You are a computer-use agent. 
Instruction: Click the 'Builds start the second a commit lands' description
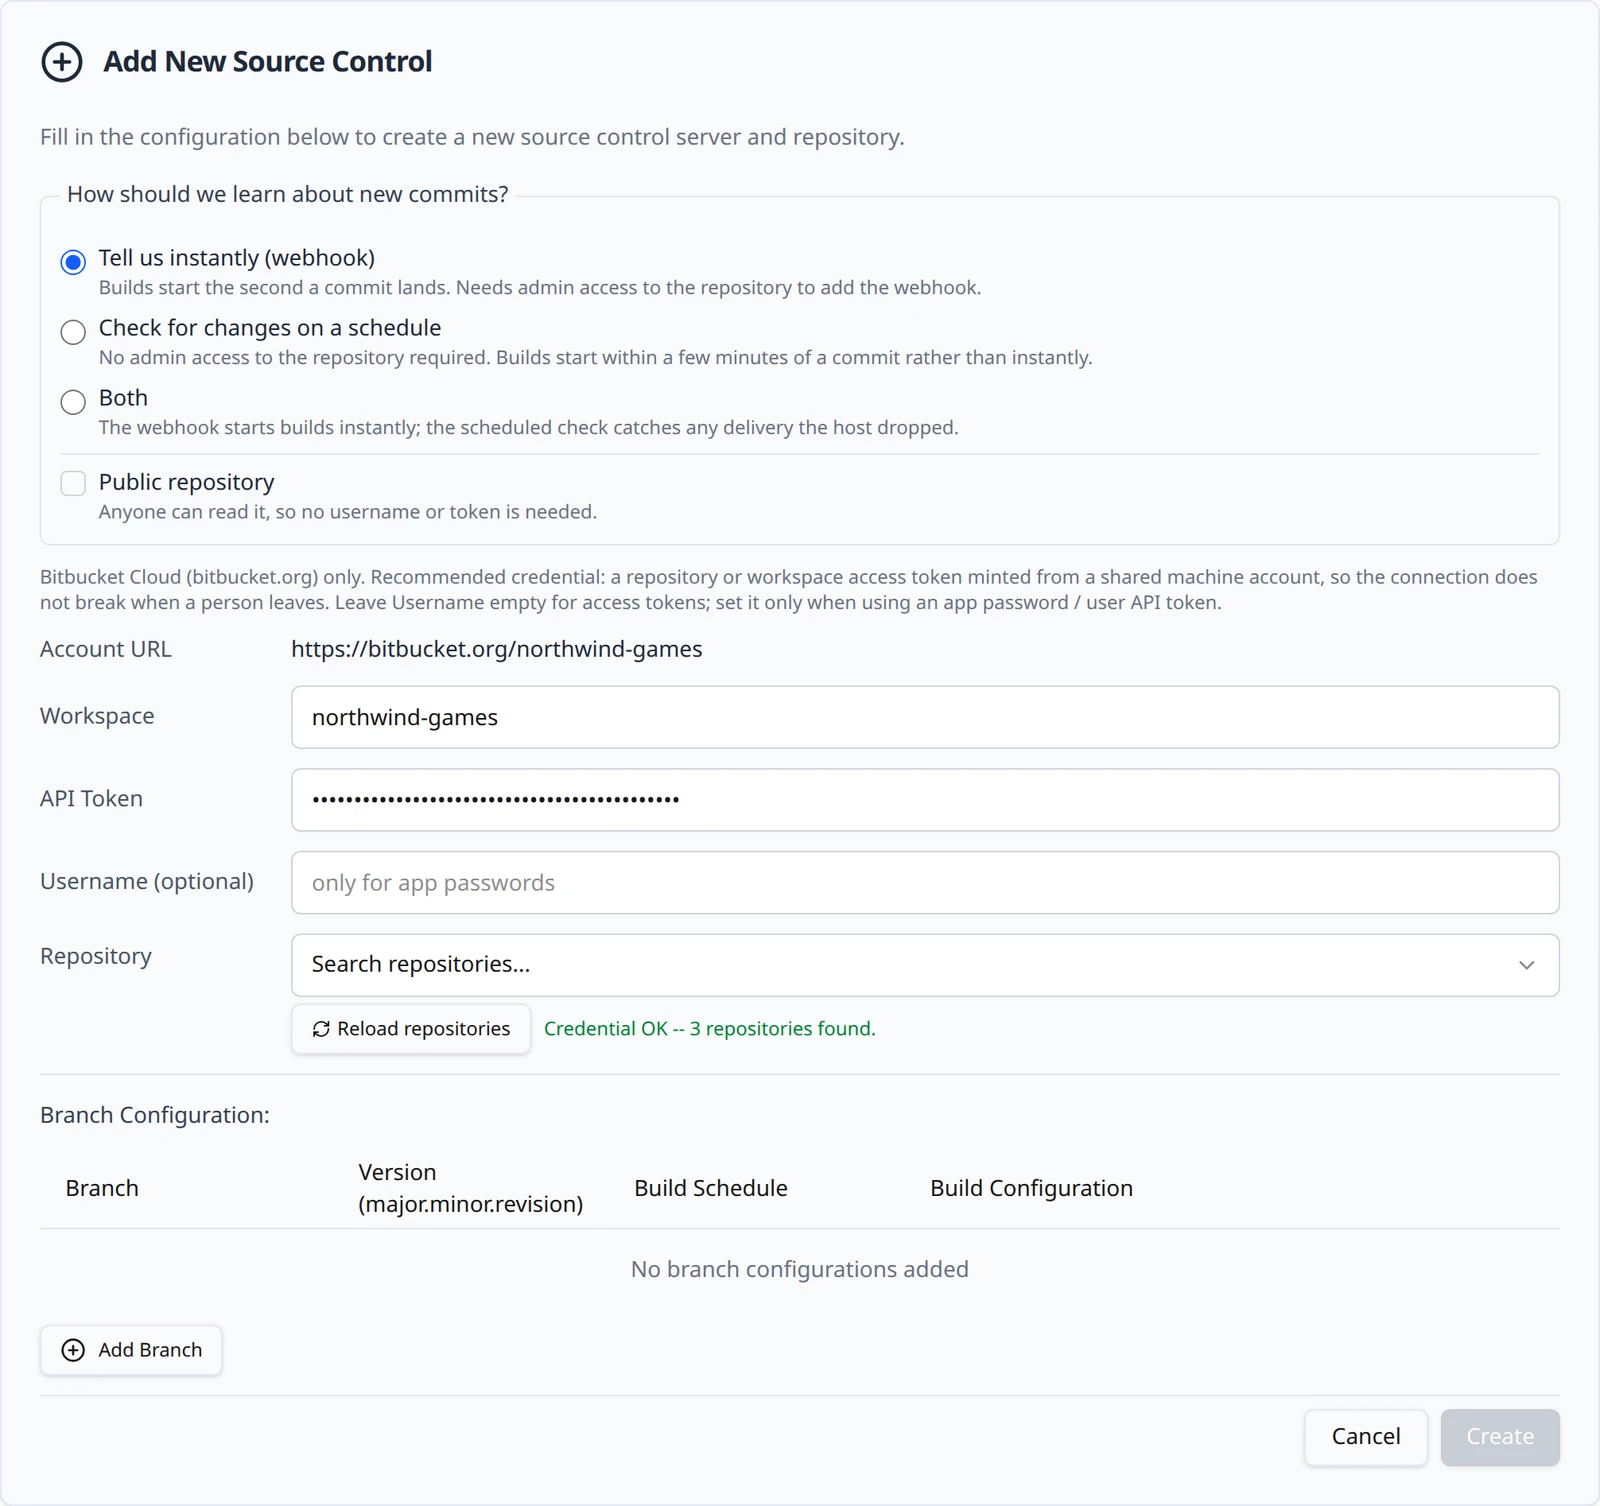click(540, 288)
